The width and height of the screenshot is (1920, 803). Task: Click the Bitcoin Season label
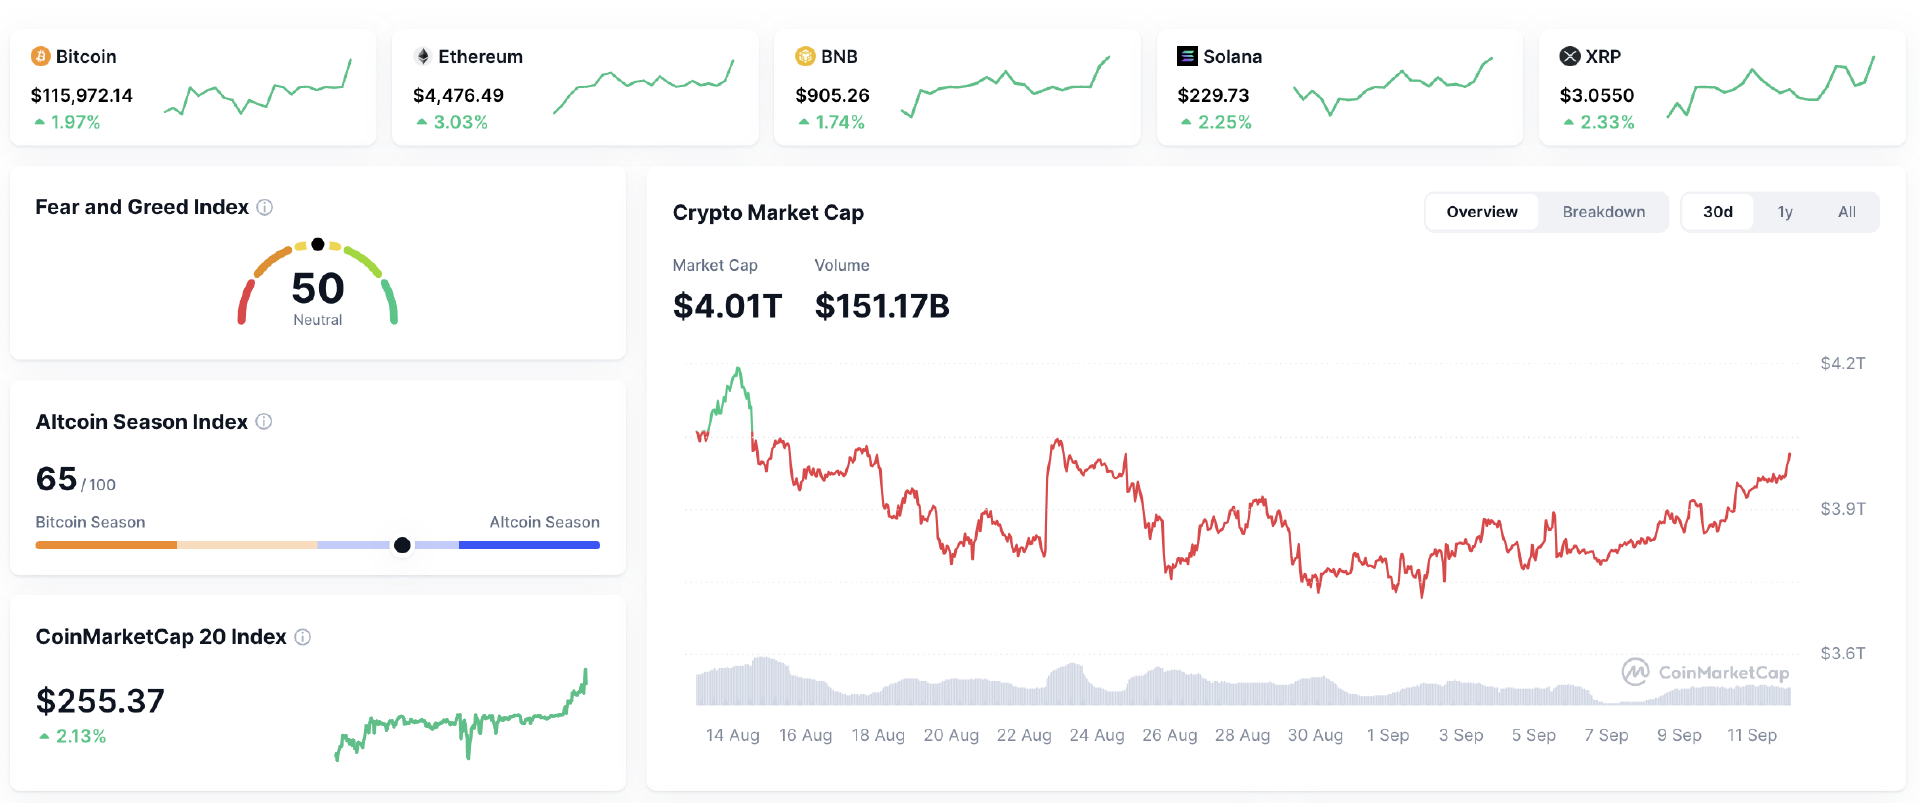click(90, 522)
